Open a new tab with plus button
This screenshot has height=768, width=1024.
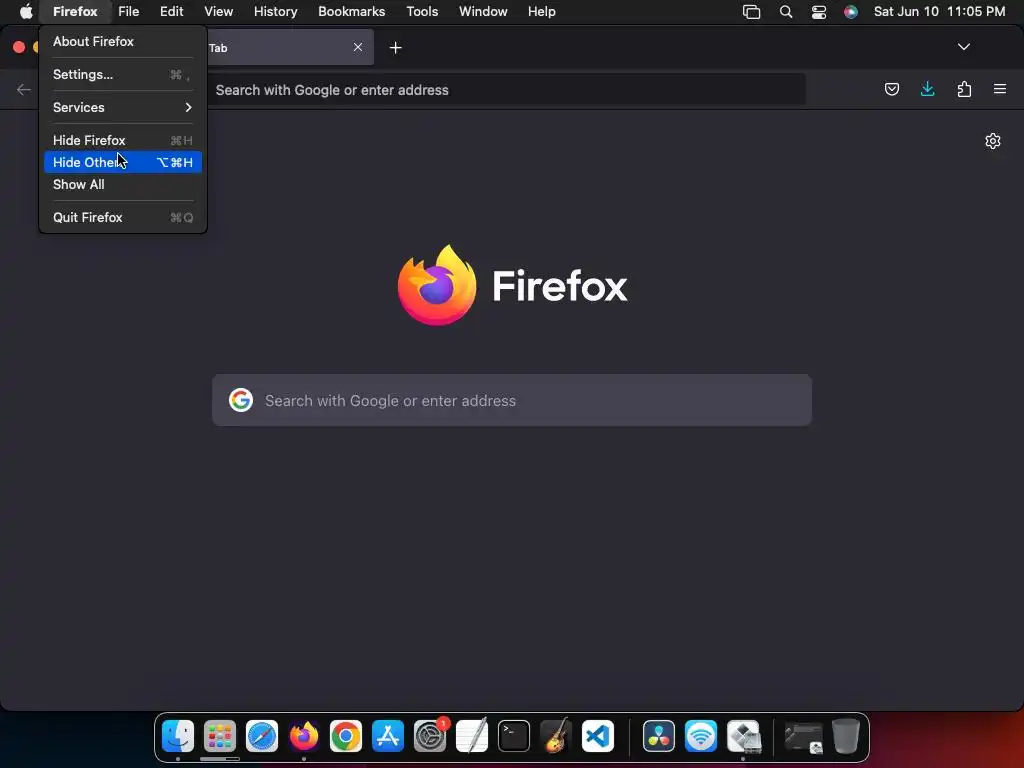[395, 48]
